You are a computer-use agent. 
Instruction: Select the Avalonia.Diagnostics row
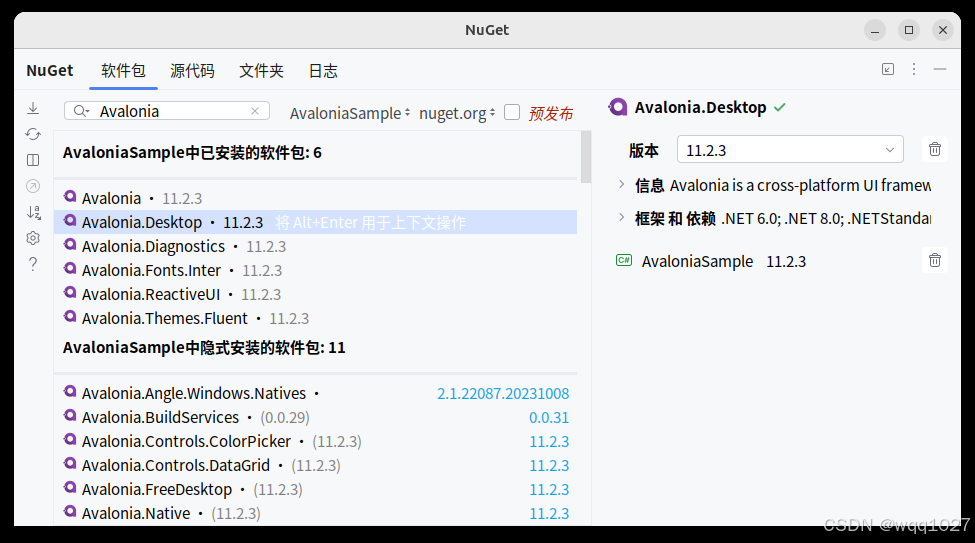tap(315, 246)
